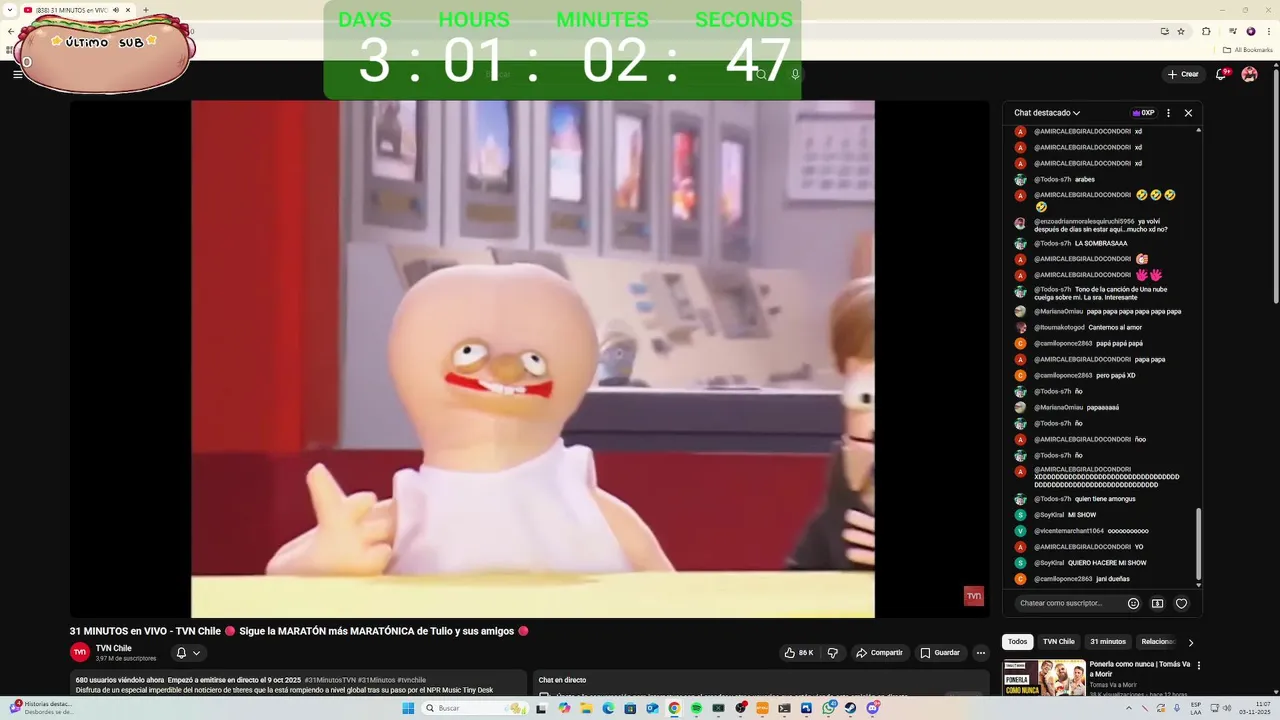This screenshot has height=720, width=1280.
Task: Click the video player to pause
Action: (x=532, y=358)
